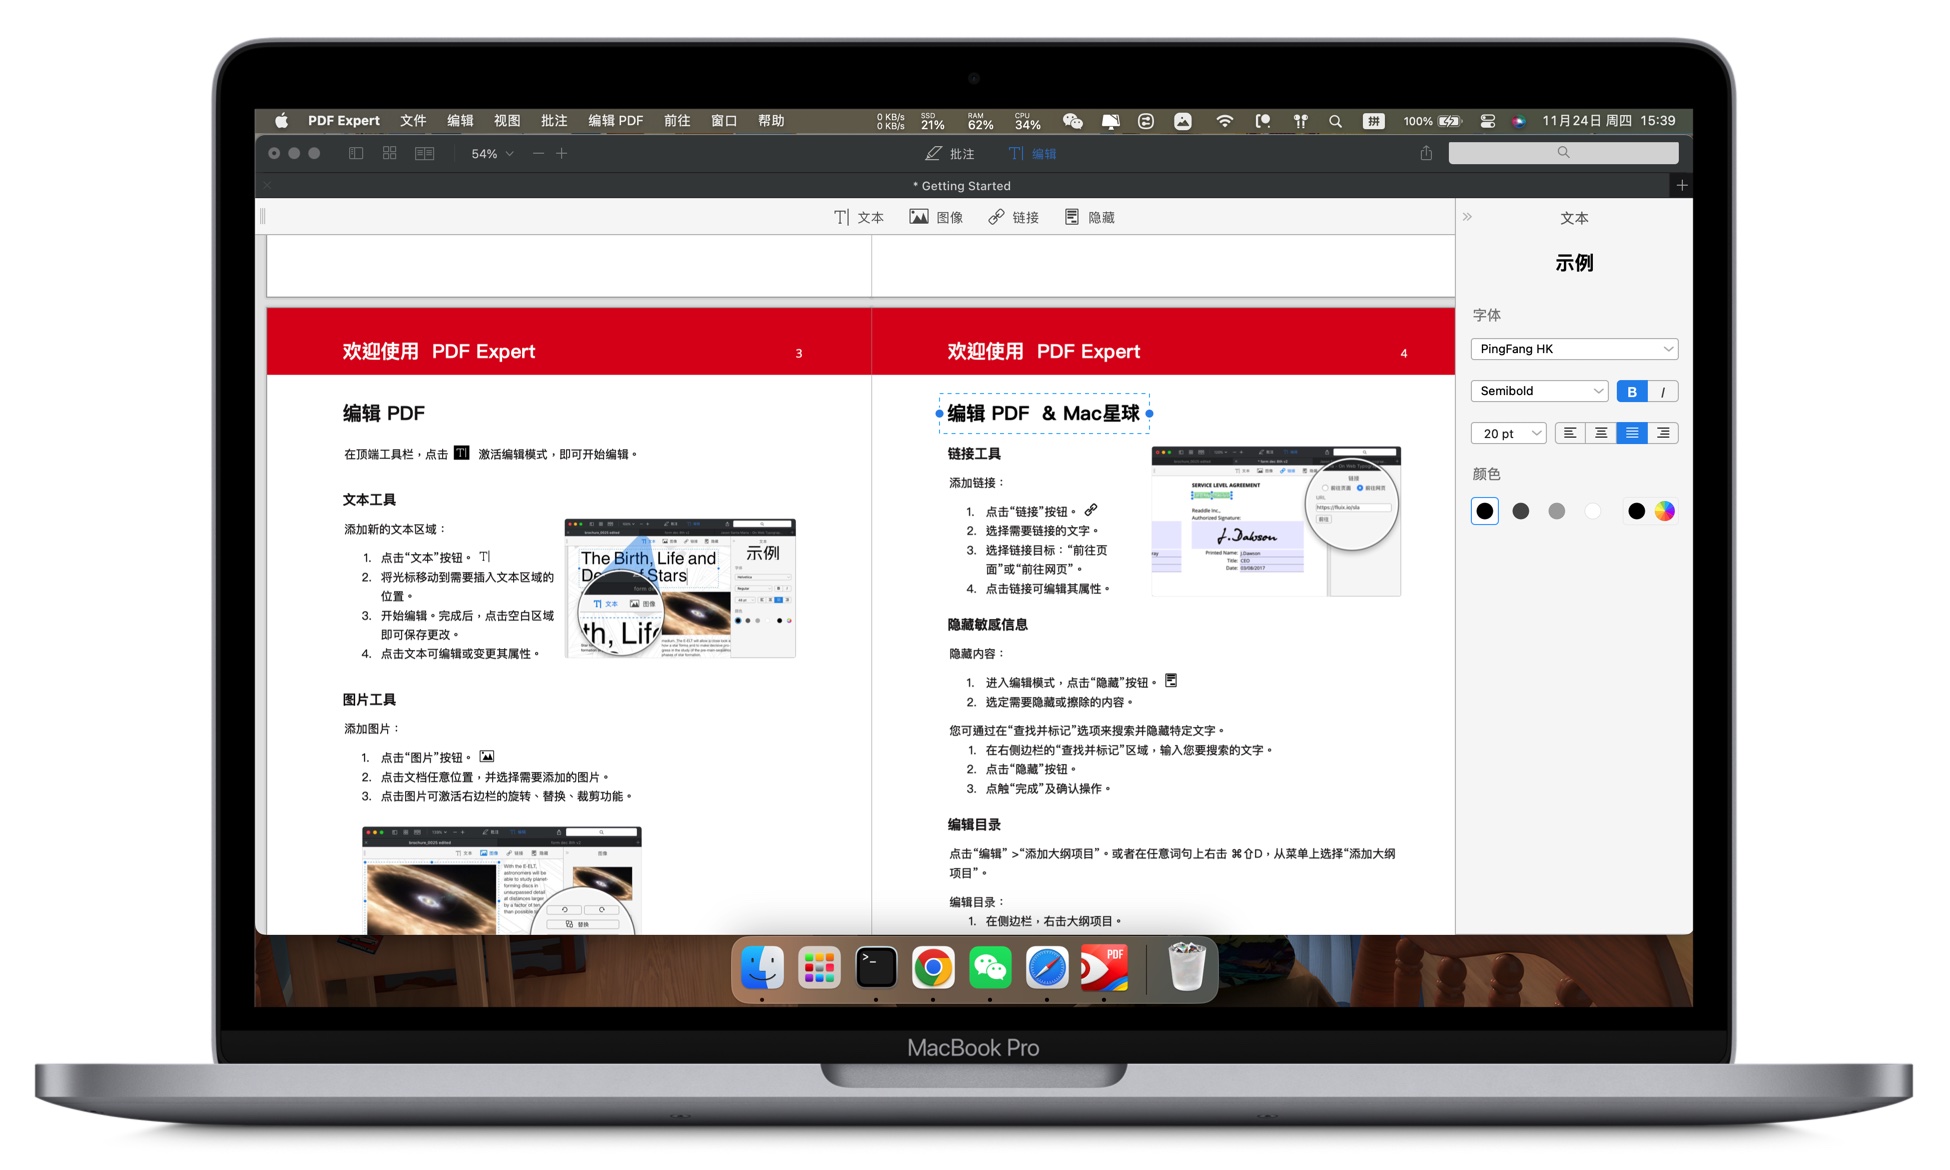Enable two-page reading layout

425,153
